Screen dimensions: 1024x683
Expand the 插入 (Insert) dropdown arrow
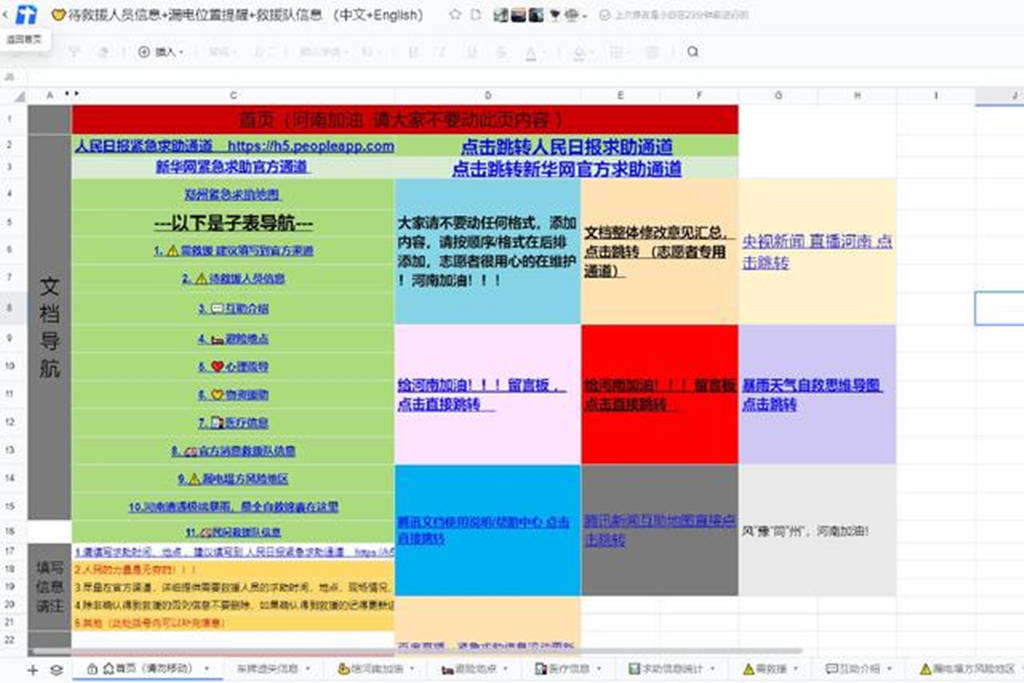(181, 52)
